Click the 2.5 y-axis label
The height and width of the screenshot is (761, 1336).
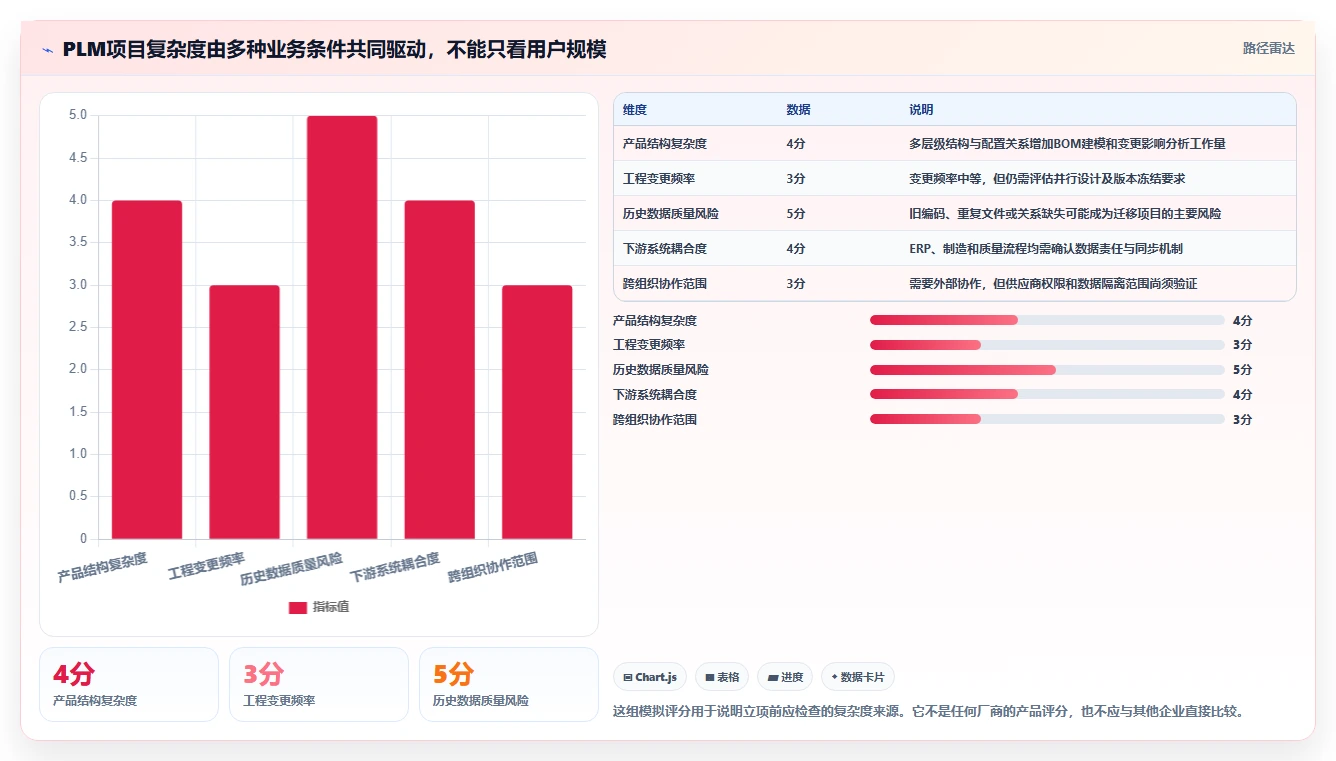point(78,327)
